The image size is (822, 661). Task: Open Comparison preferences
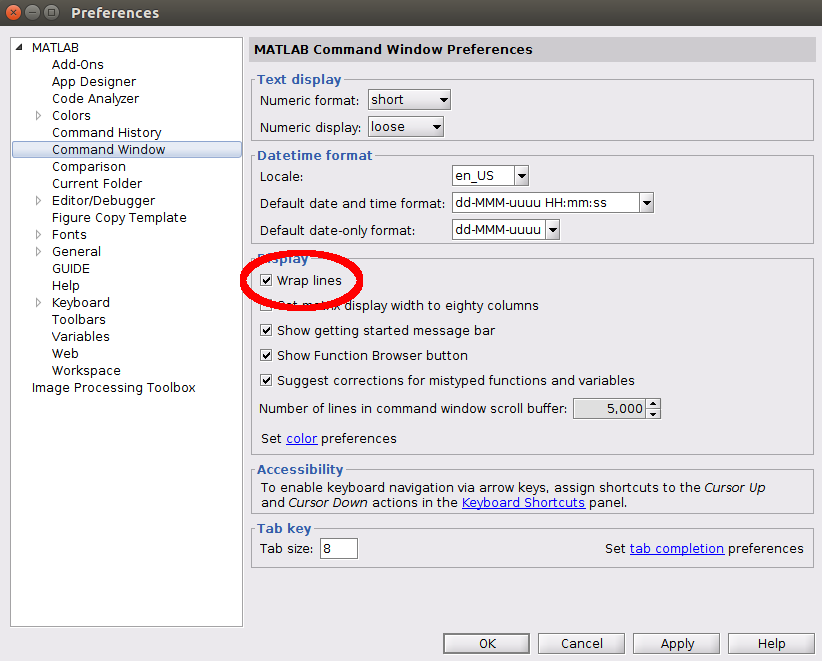89,167
